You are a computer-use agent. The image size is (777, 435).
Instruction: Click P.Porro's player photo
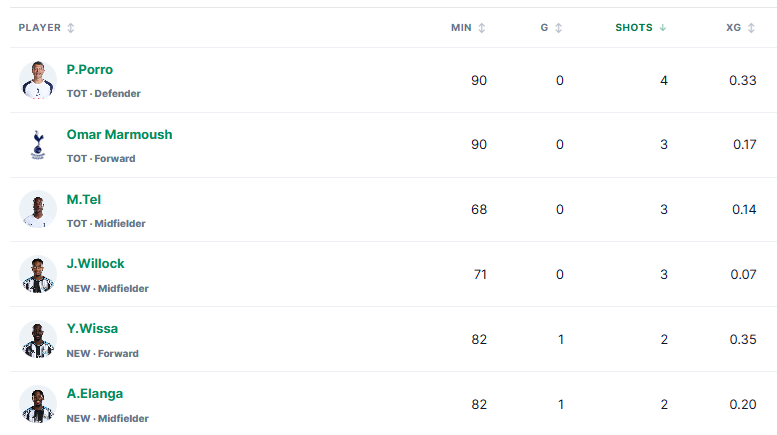(x=38, y=80)
